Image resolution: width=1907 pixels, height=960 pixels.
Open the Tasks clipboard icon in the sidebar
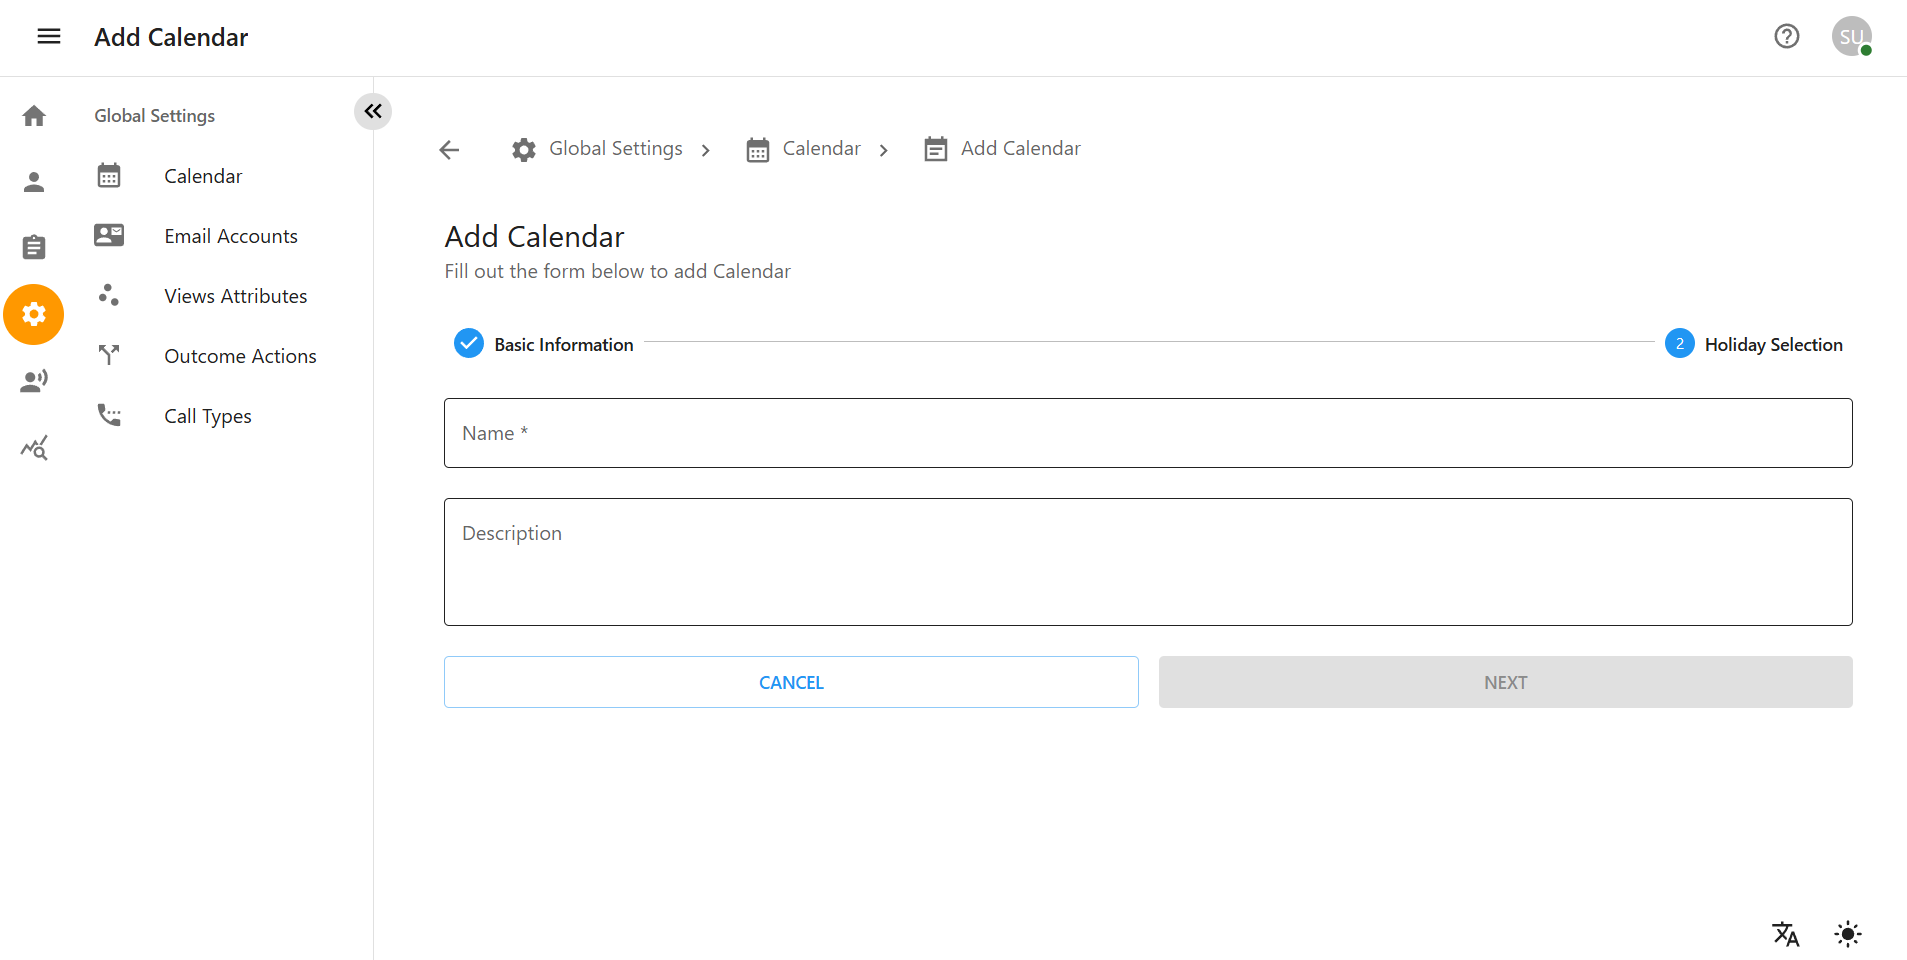(x=33, y=247)
